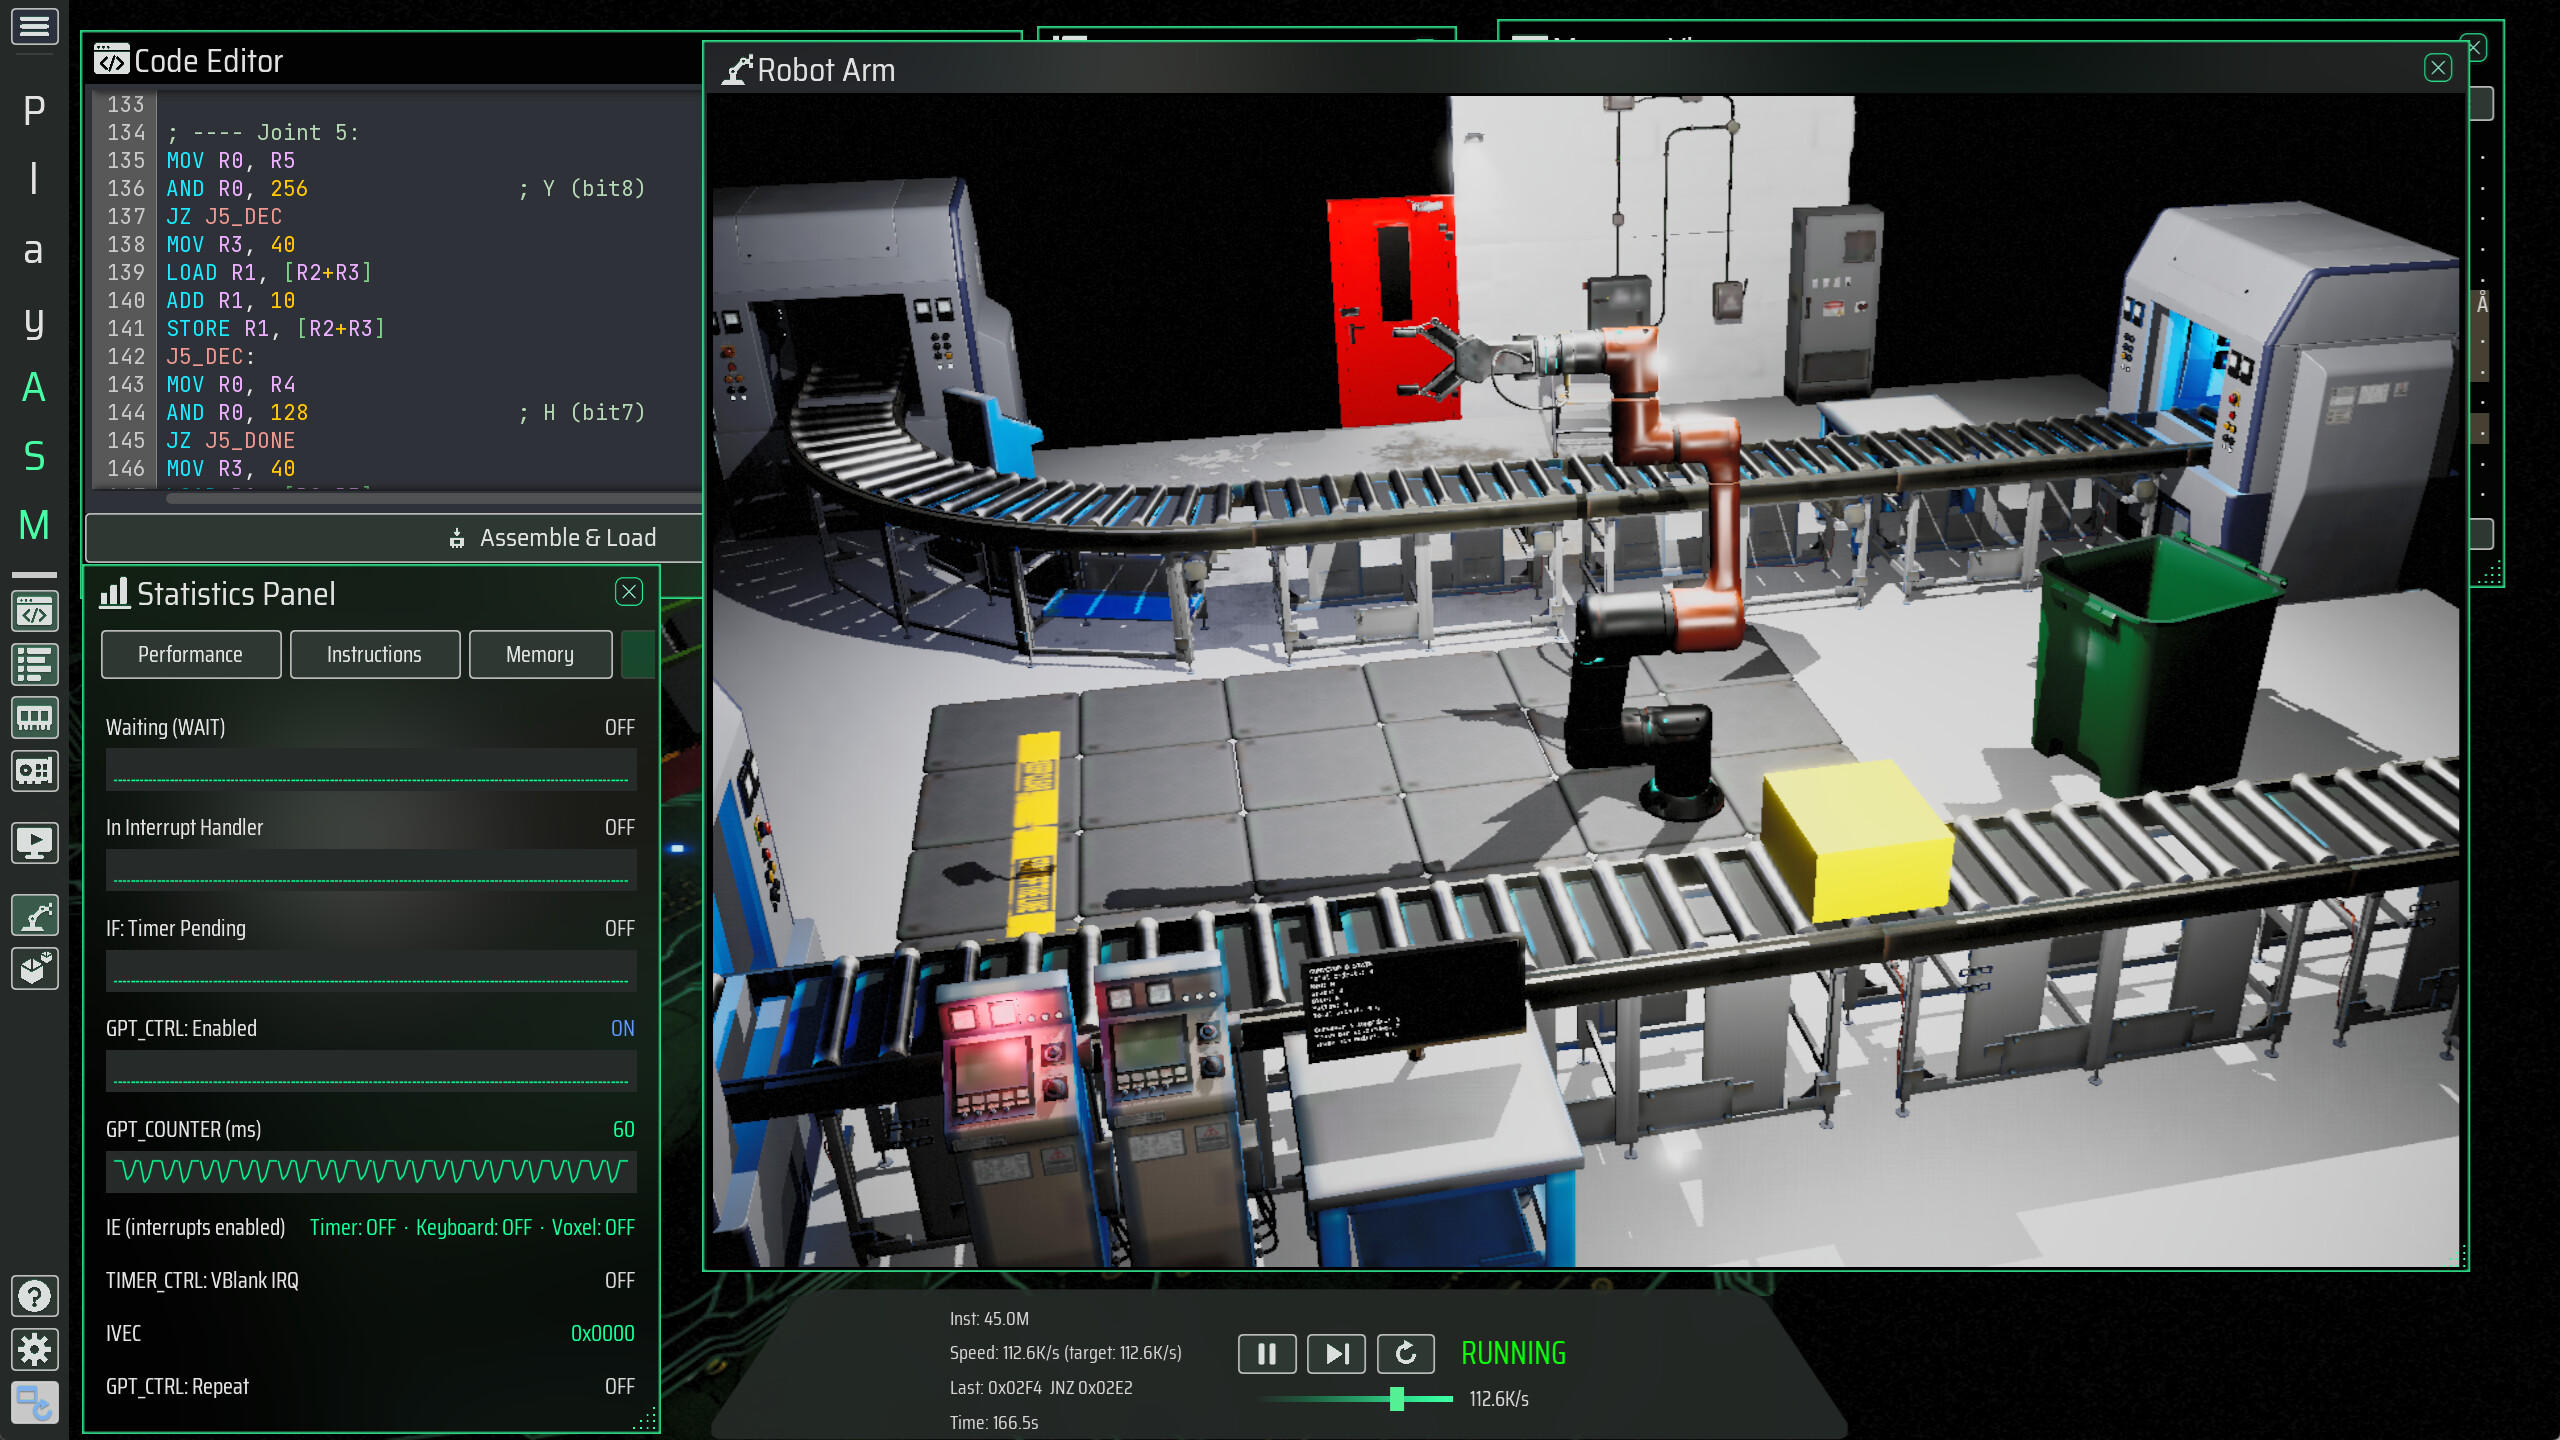Close the Statistics Panel
The height and width of the screenshot is (1440, 2560).
[x=629, y=592]
